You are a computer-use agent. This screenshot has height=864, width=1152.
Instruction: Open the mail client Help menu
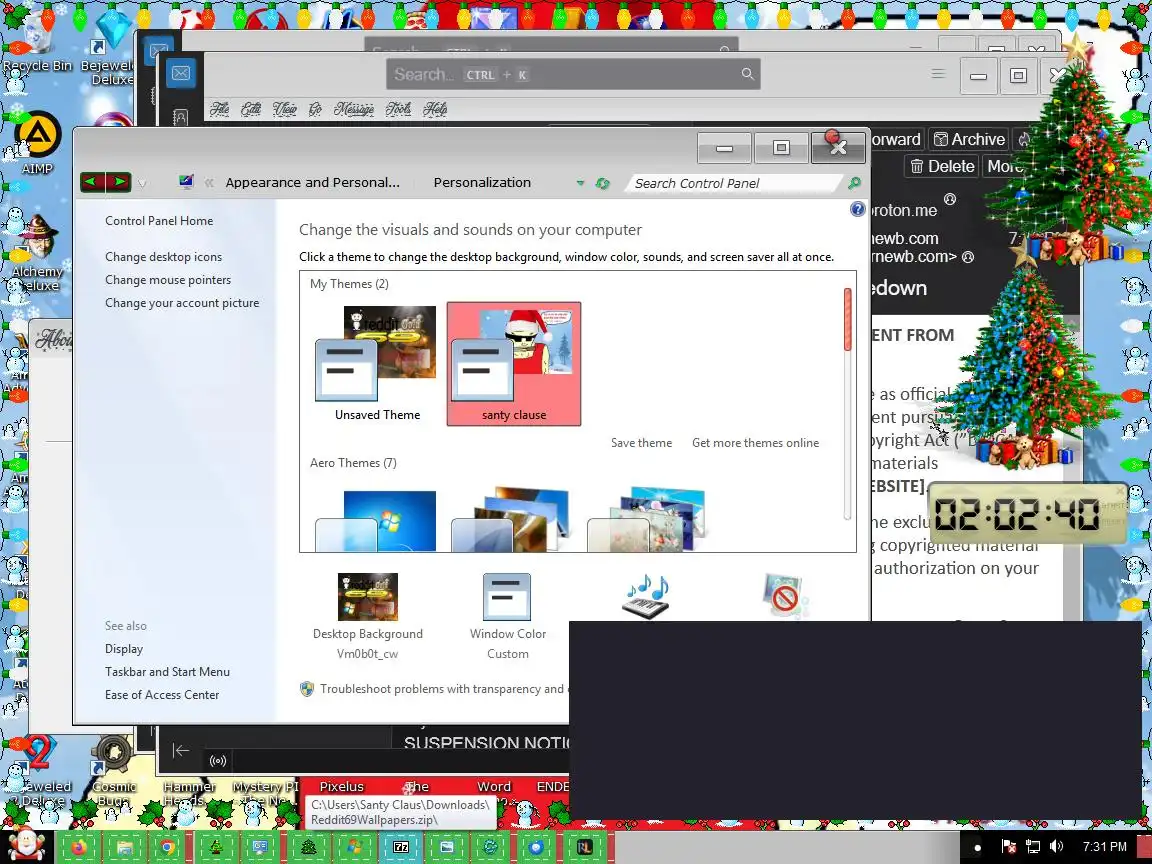[435, 109]
